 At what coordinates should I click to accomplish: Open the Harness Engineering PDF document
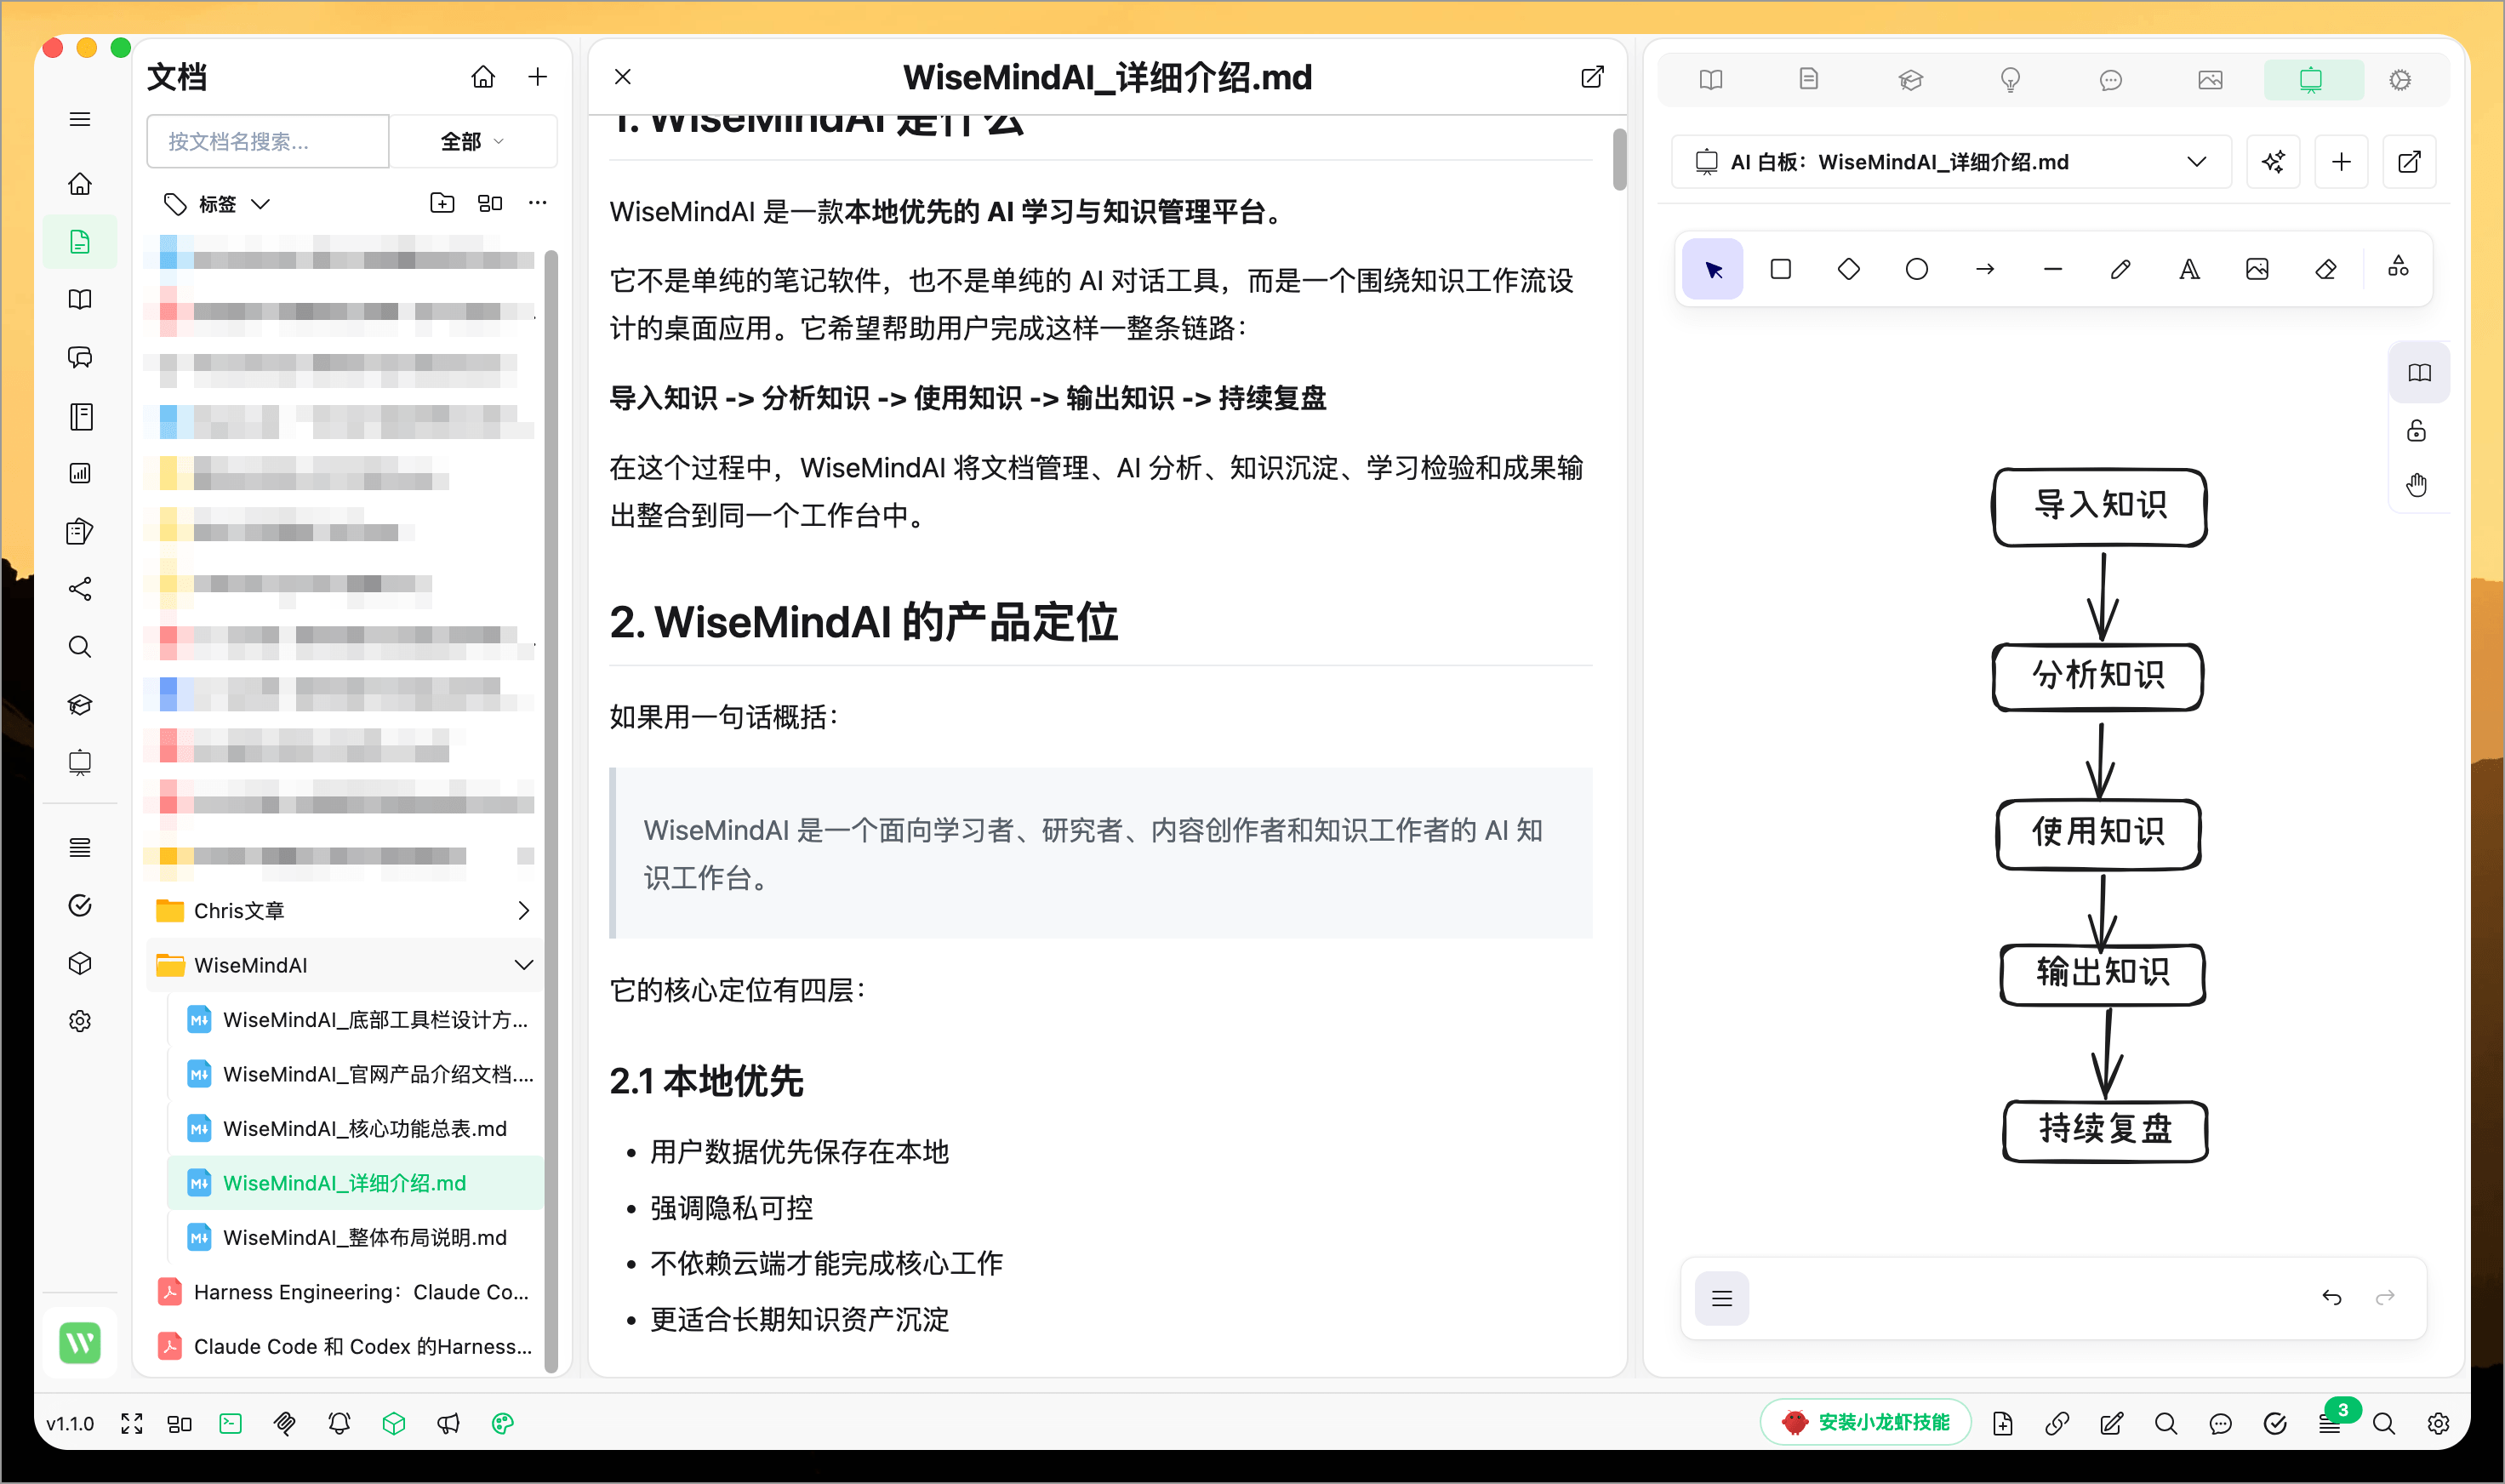pos(344,1292)
